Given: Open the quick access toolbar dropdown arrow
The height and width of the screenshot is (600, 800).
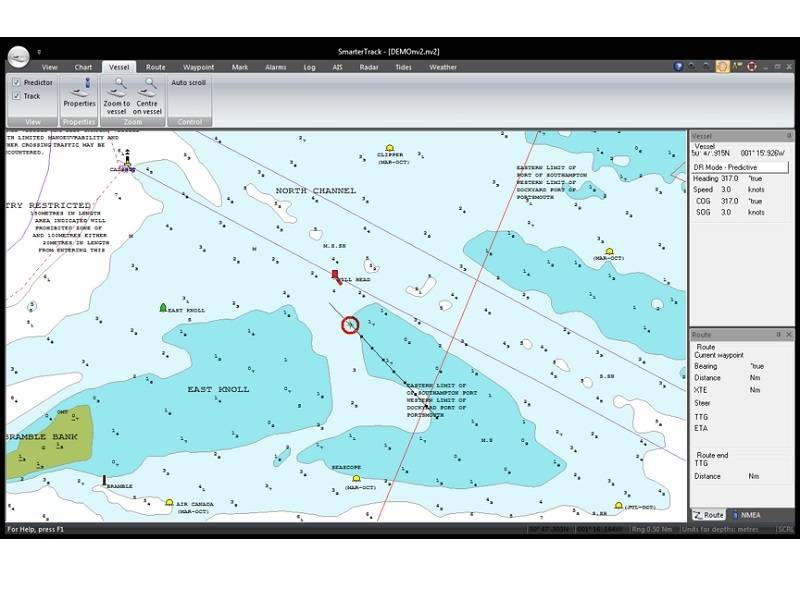Looking at the screenshot, I should 40,52.
